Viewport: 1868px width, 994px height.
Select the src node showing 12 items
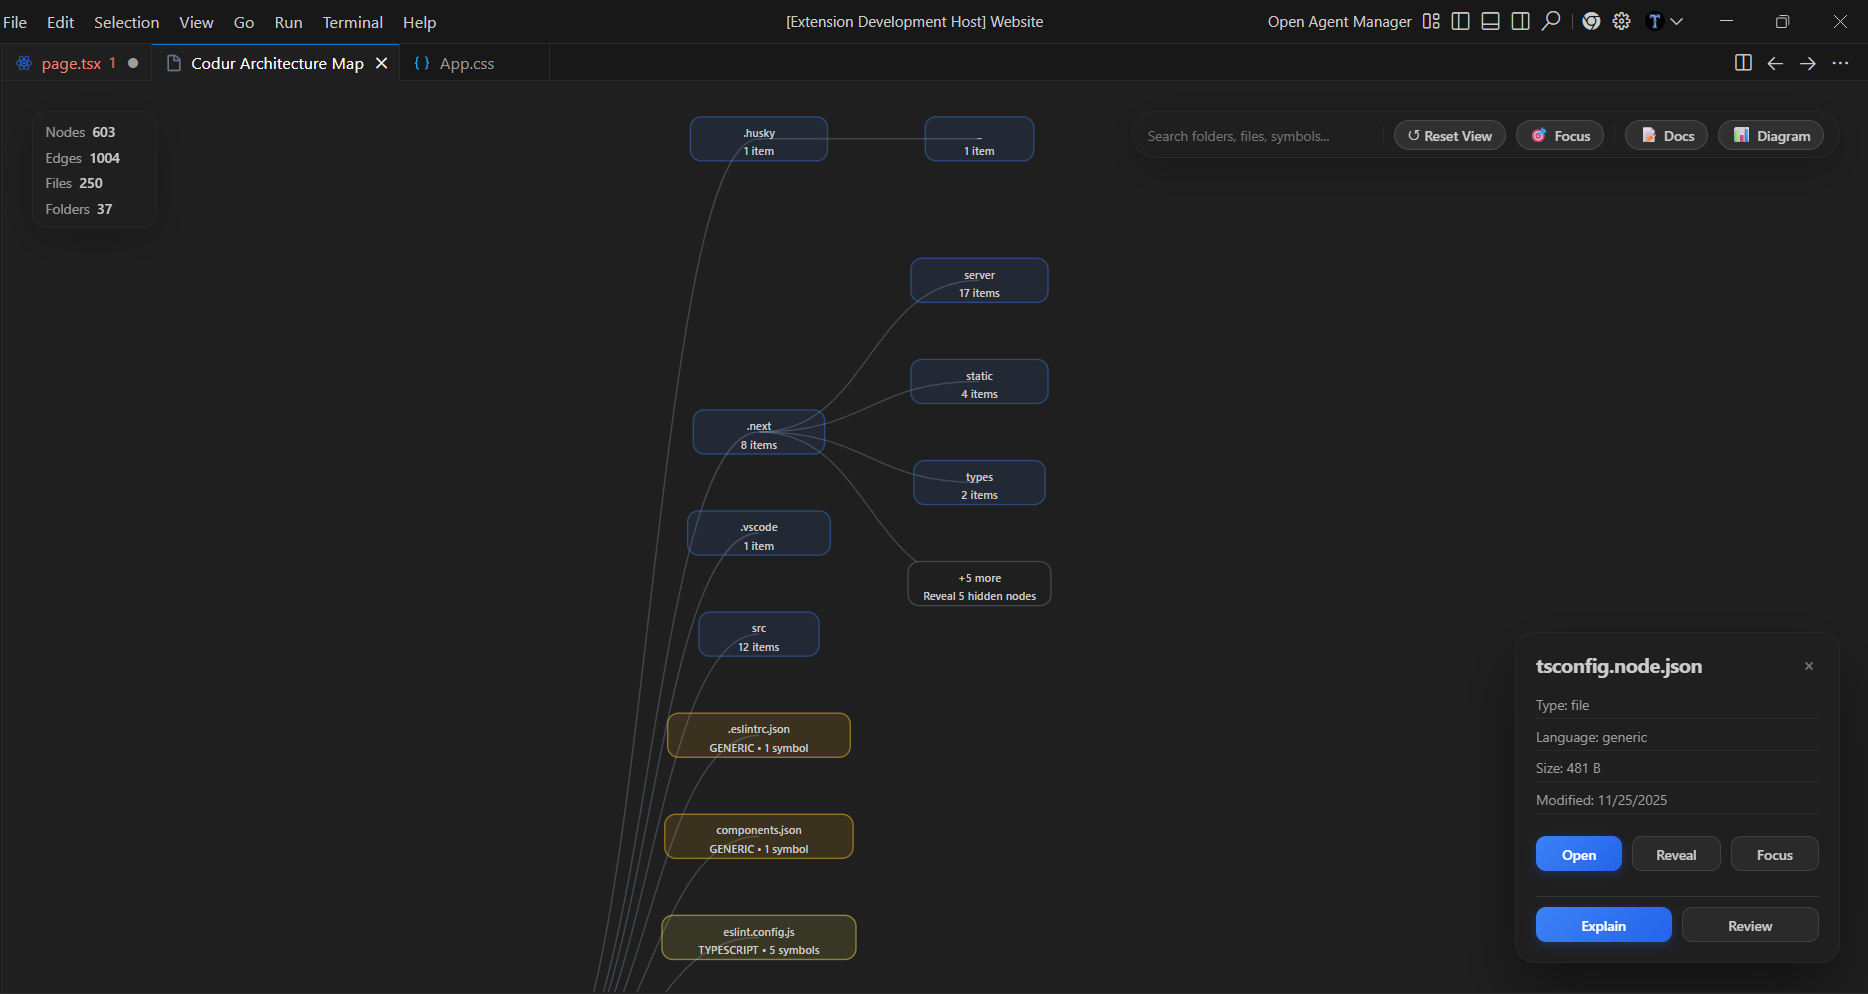click(758, 634)
